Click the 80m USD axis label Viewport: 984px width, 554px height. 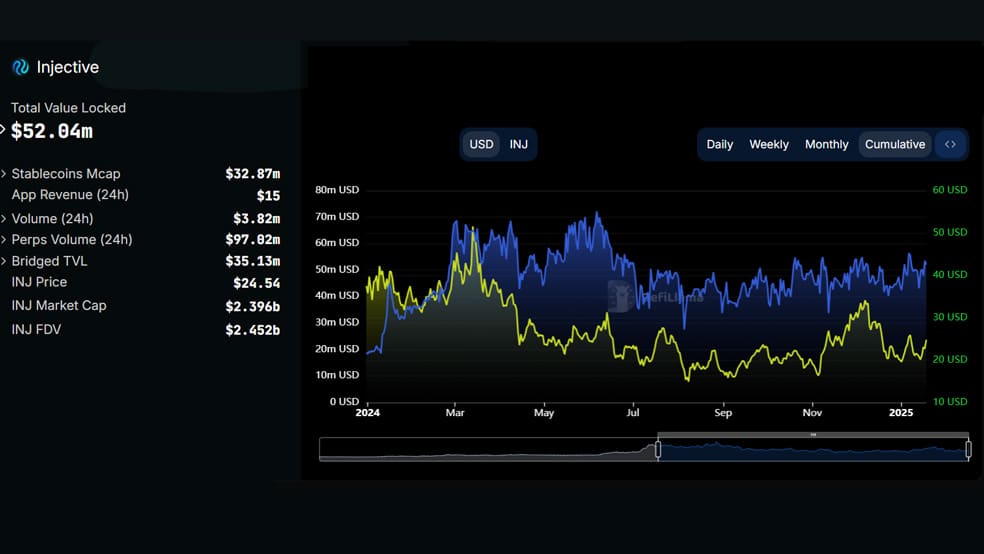337,189
